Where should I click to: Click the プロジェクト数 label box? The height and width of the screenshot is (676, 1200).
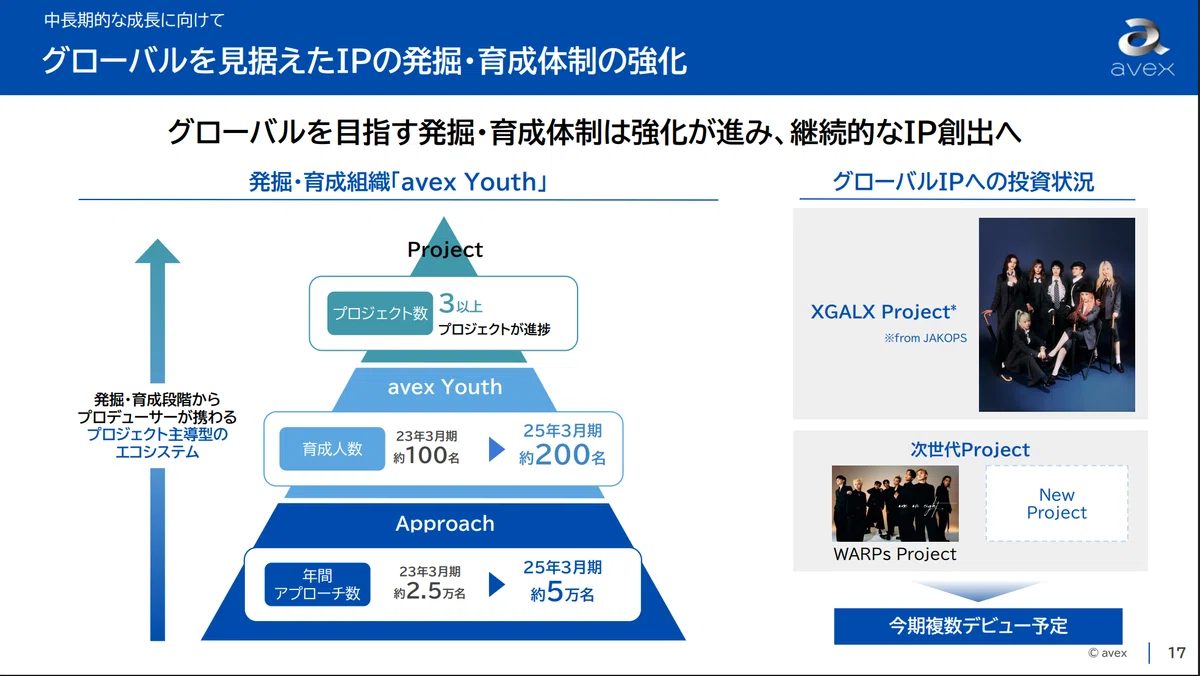pos(380,313)
